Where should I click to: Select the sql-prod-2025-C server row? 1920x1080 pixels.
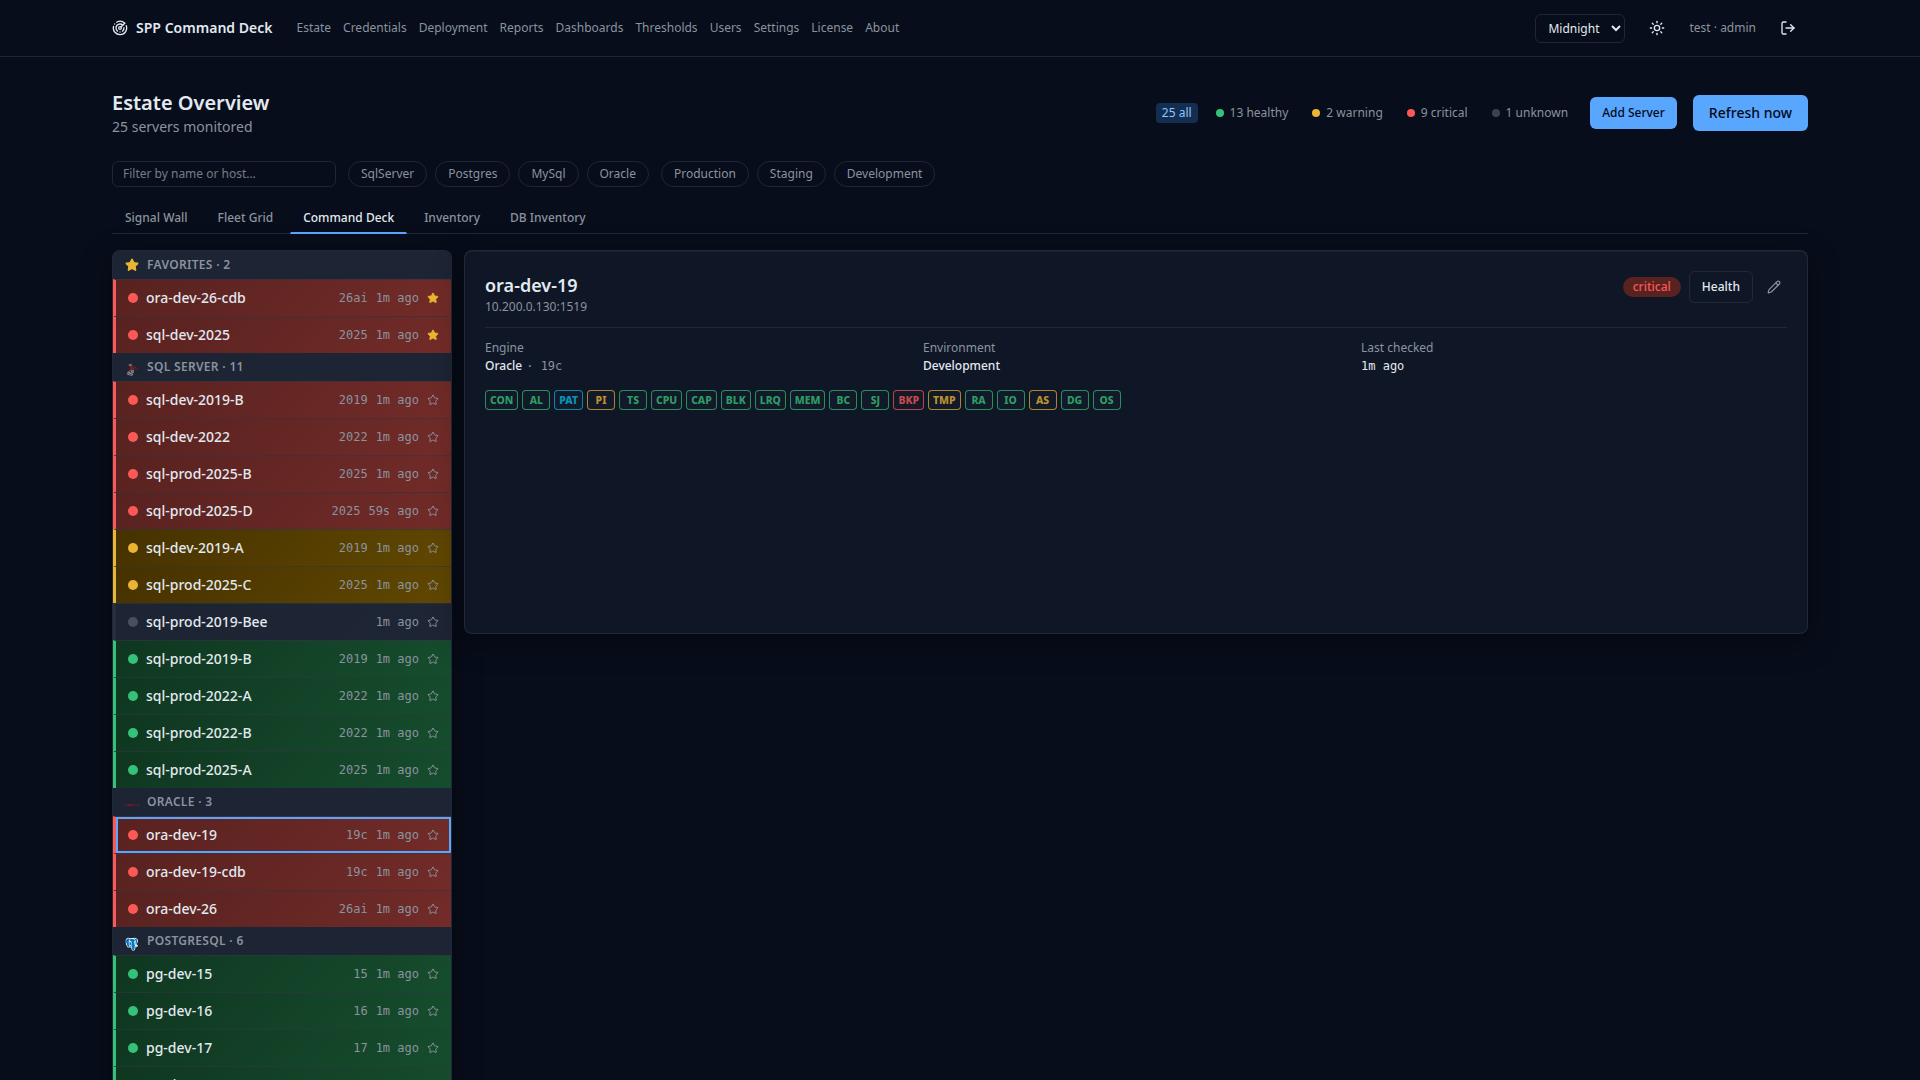tap(282, 585)
